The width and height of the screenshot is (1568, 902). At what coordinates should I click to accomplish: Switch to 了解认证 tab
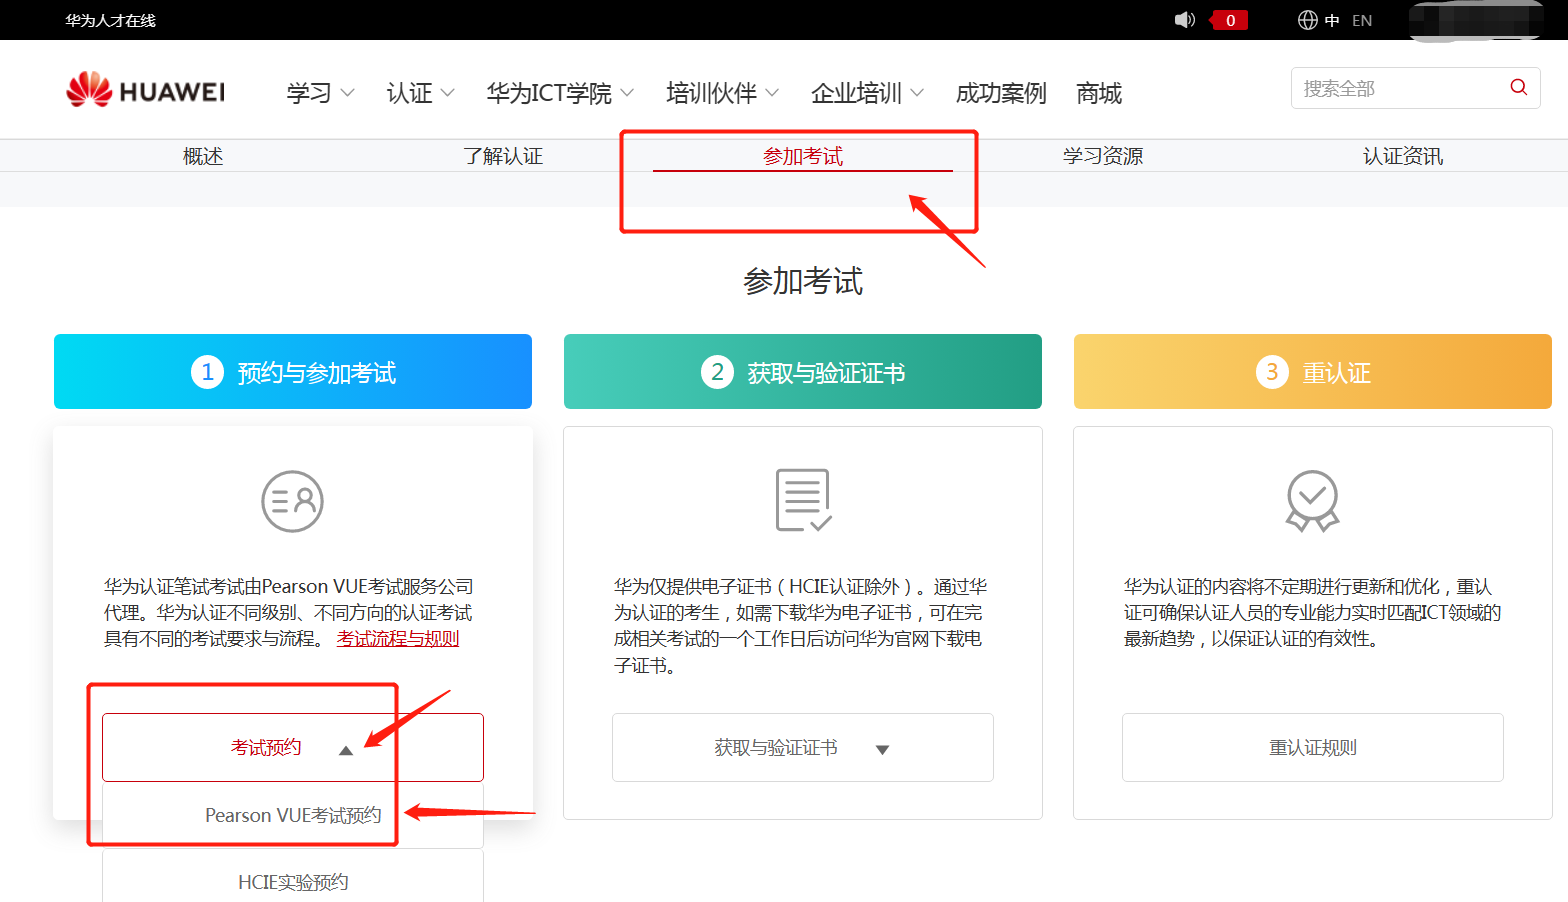503,156
